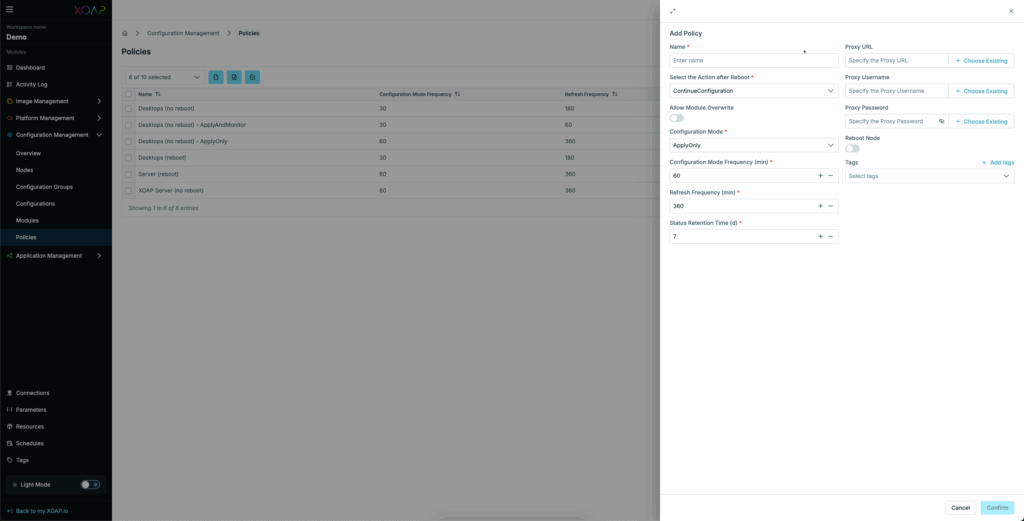Open the hamburger menu in sidebar header
Viewport: 1024px width, 521px height.
click(x=10, y=10)
